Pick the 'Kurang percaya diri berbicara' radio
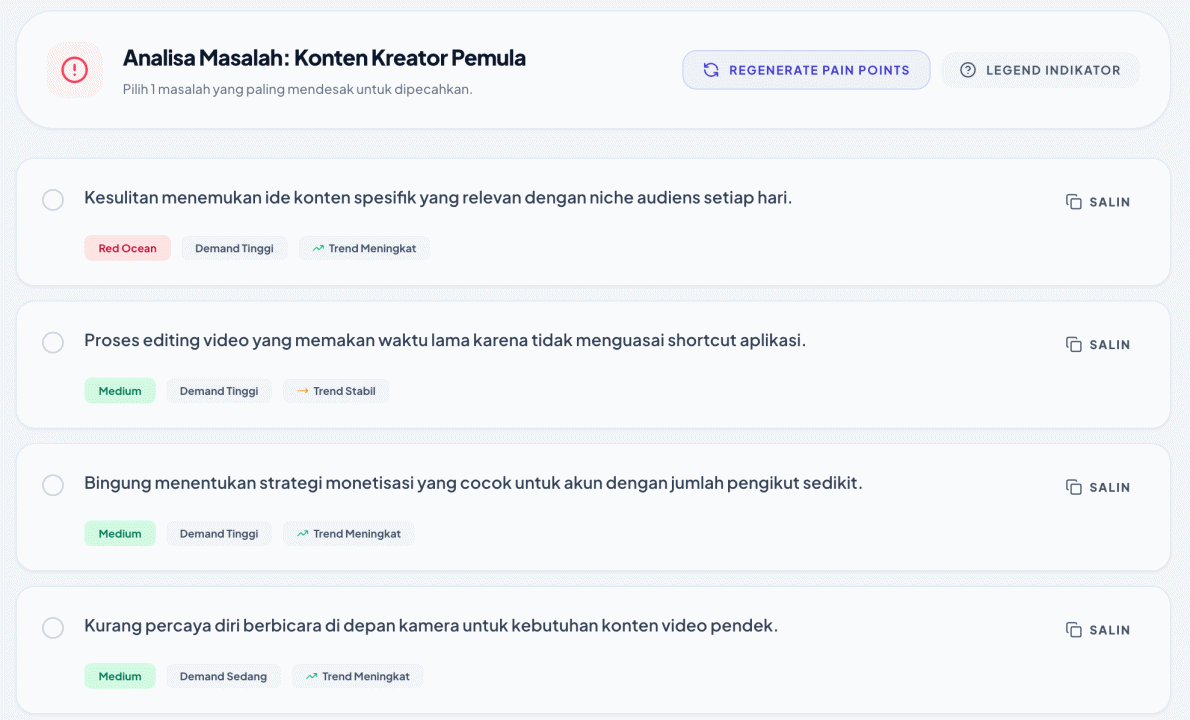 coord(53,627)
